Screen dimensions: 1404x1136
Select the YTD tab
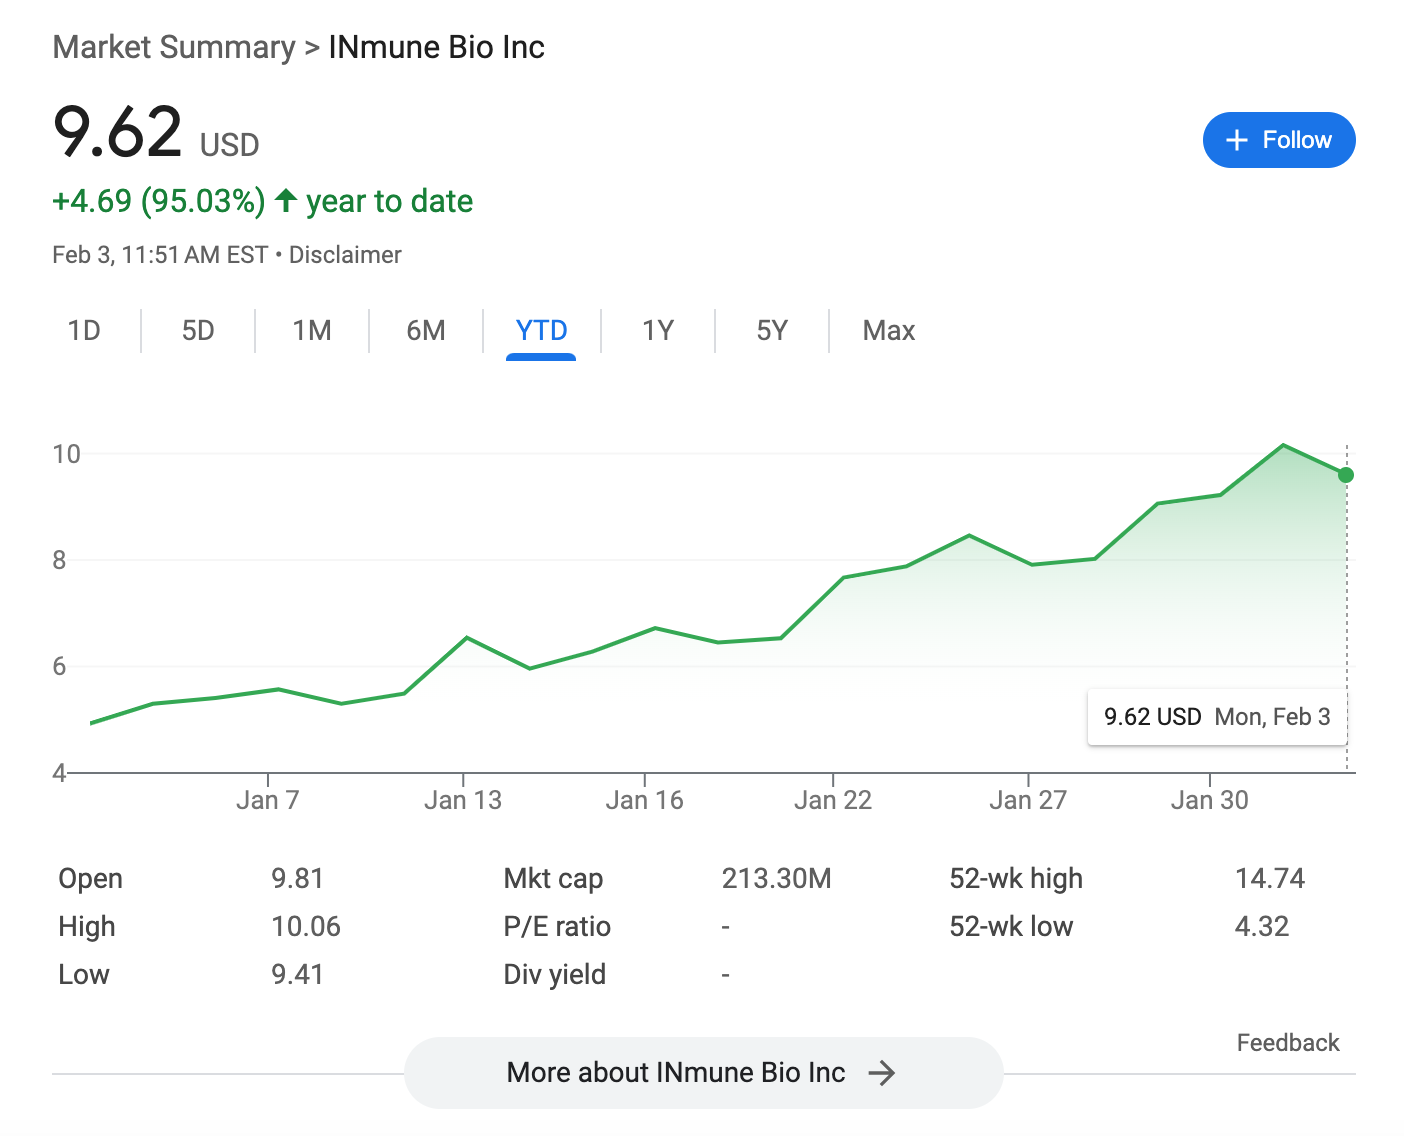coord(541,331)
